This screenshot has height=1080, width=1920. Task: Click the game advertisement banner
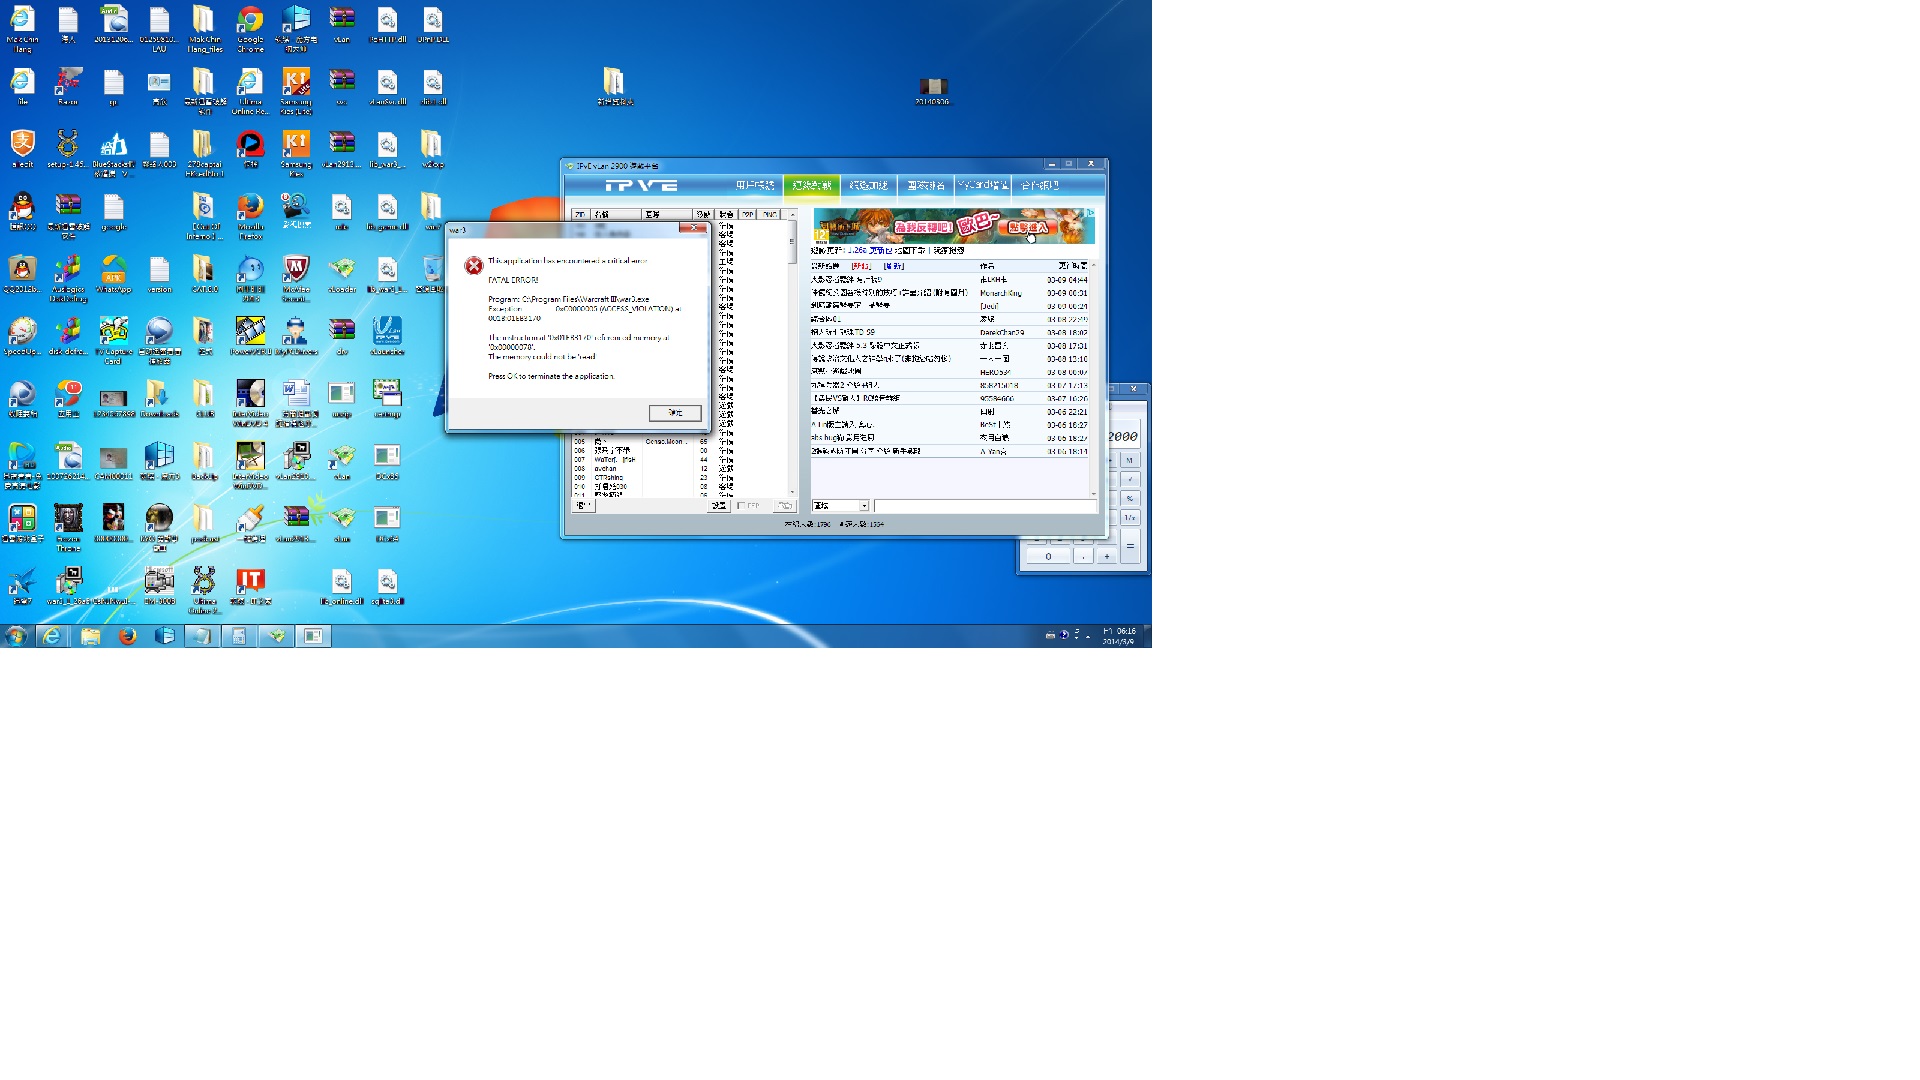tap(953, 226)
